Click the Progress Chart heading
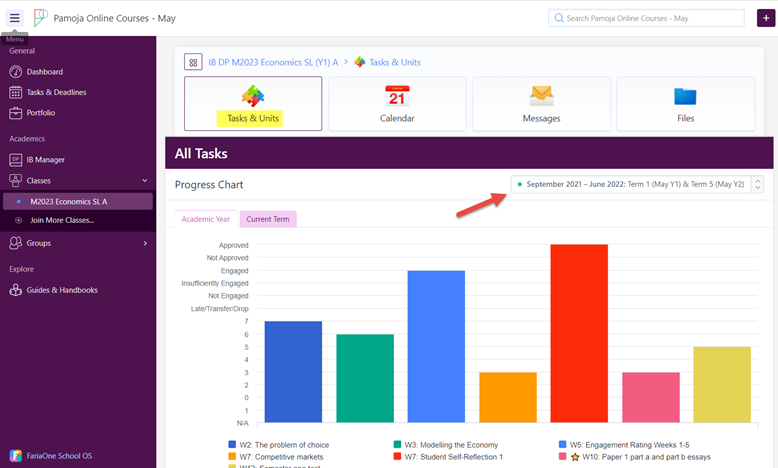This screenshot has height=468, width=778. (x=209, y=185)
